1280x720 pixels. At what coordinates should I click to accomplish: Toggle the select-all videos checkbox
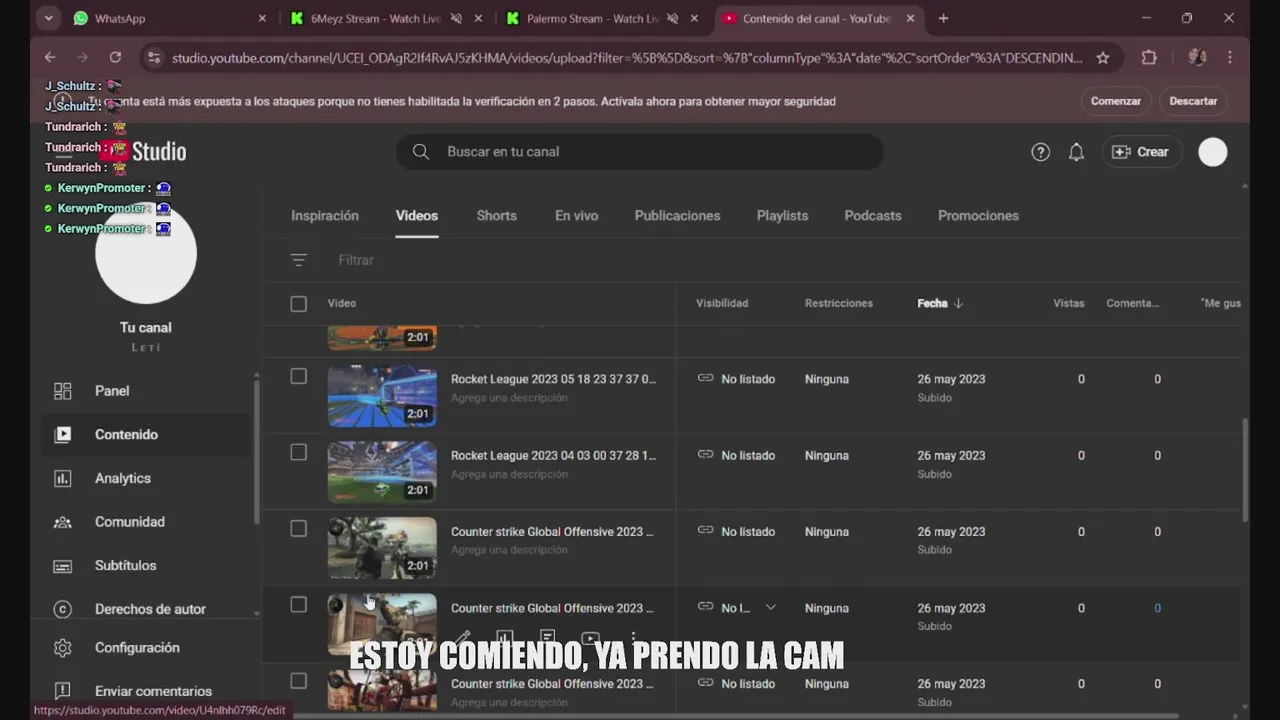point(298,303)
